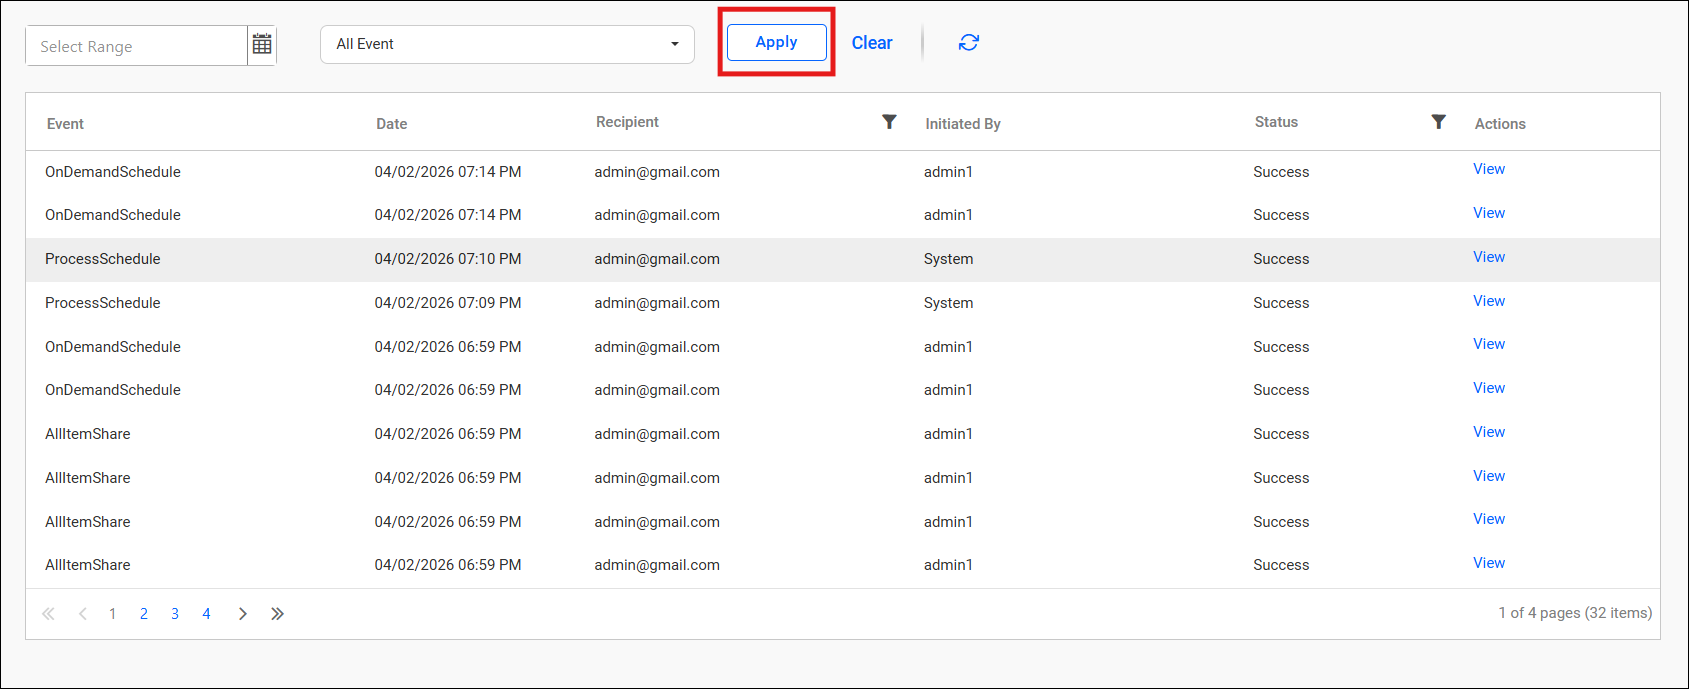Click admin@gmail.com in ProcessSchedule 07:09 PM row
Viewport: 1689px width, 689px height.
coord(657,303)
